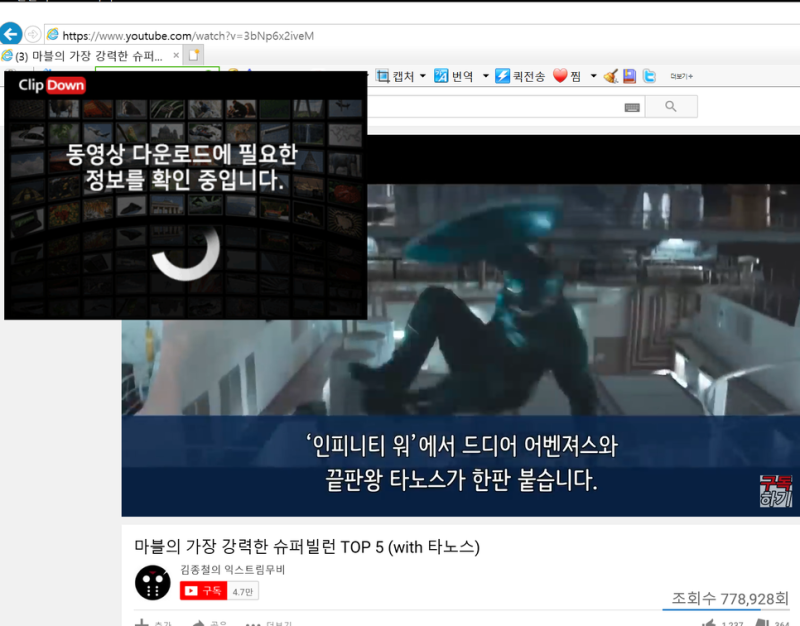The width and height of the screenshot is (800, 626).
Task: Click the 더보기+ toolbar link
Action: pyautogui.click(x=682, y=76)
